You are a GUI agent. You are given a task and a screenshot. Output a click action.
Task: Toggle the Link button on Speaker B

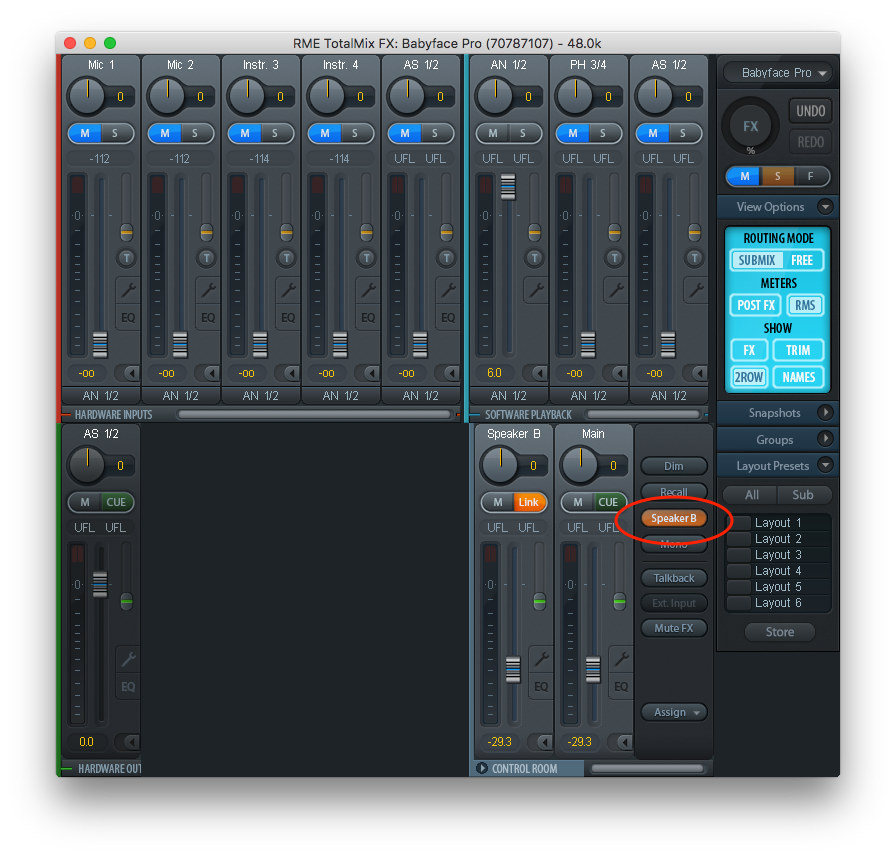pos(529,502)
